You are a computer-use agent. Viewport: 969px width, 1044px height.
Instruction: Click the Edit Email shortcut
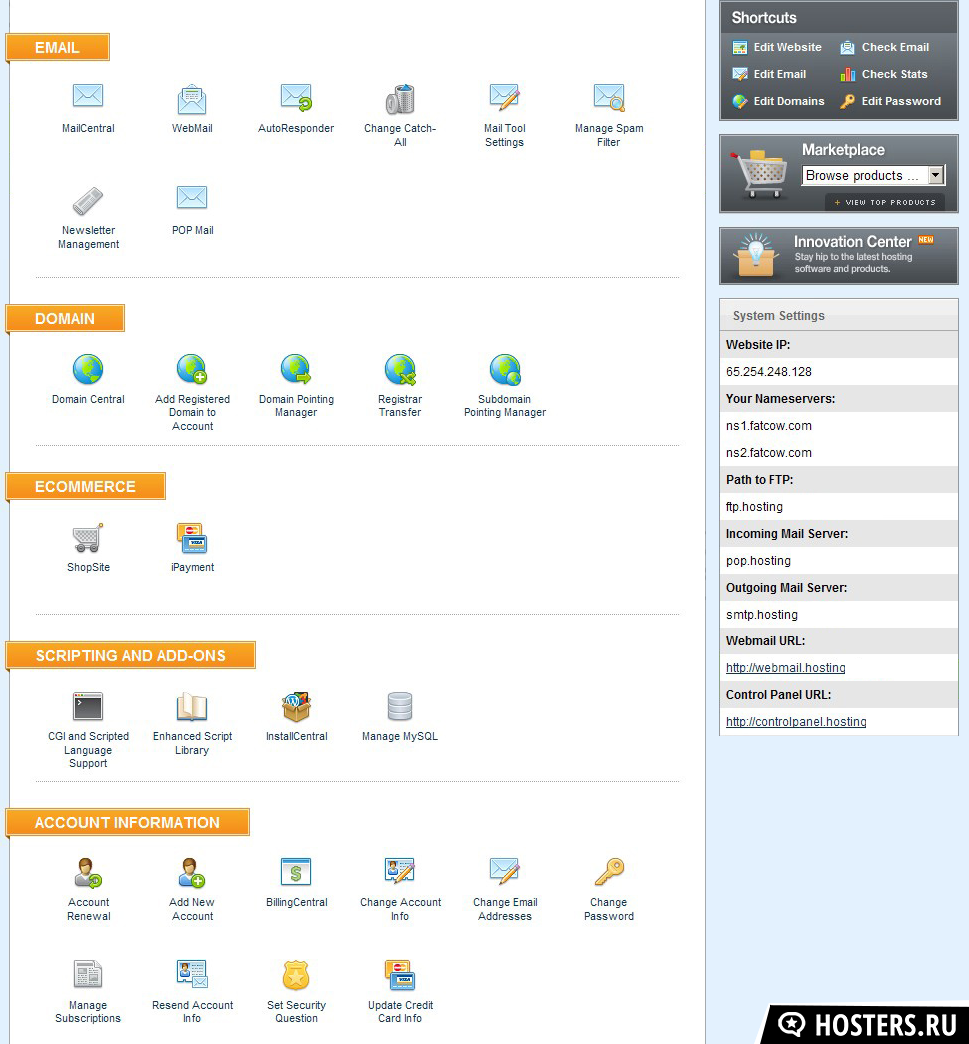click(x=769, y=74)
